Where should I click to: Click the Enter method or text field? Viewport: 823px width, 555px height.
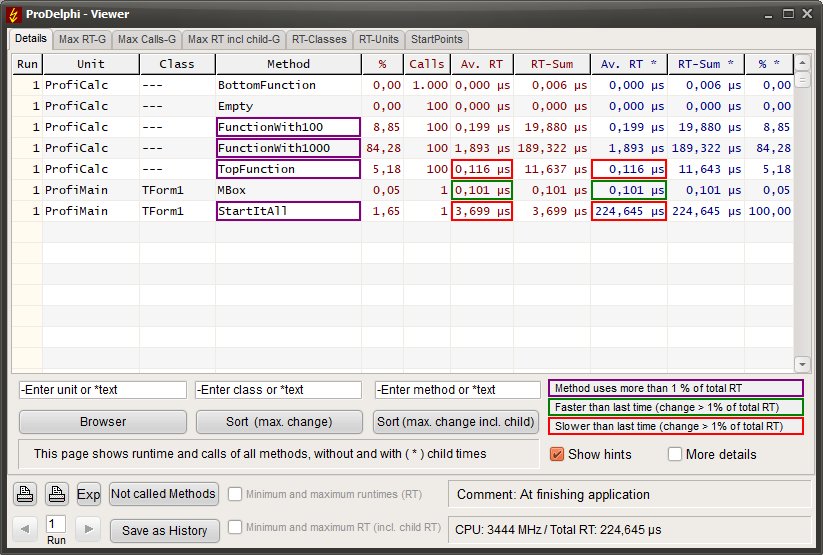pyautogui.click(x=457, y=389)
